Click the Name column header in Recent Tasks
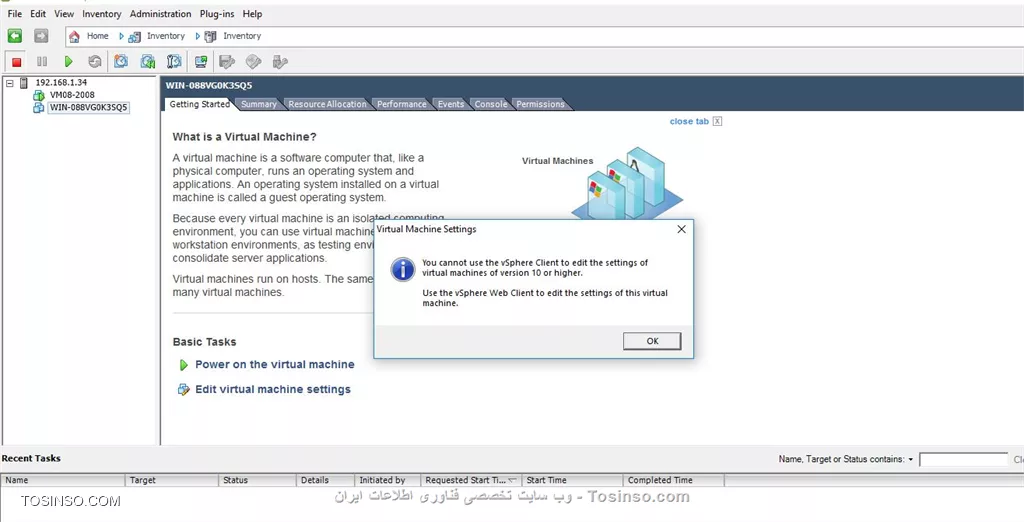1024x522 pixels. (63, 480)
